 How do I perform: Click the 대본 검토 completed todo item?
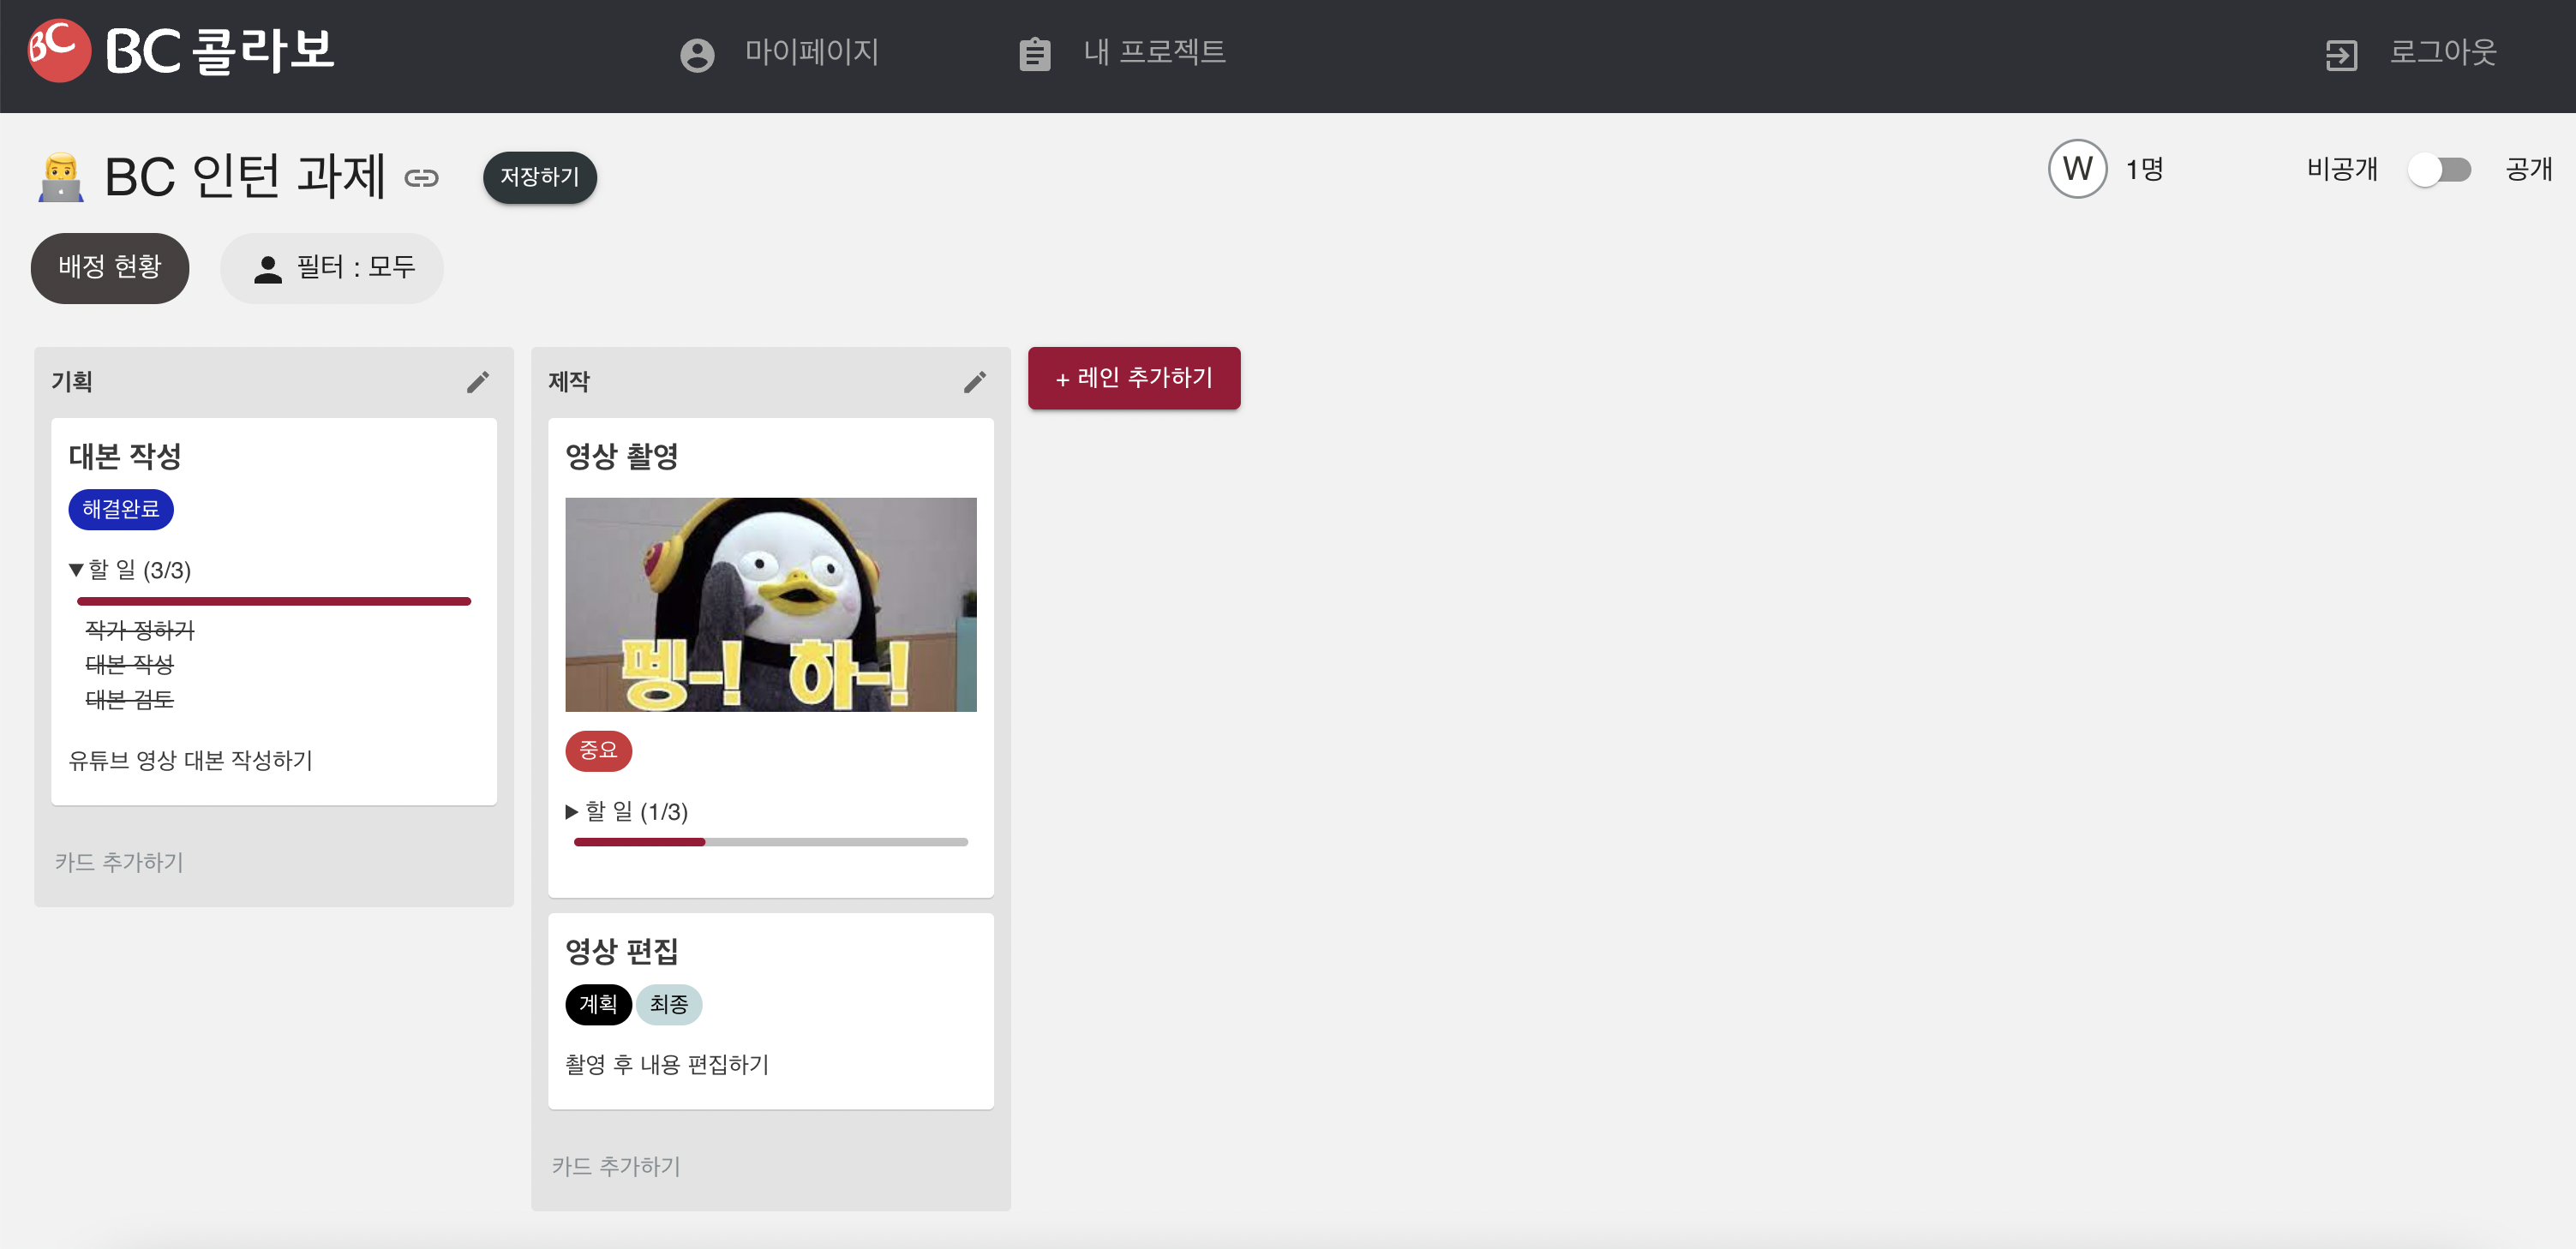130,699
